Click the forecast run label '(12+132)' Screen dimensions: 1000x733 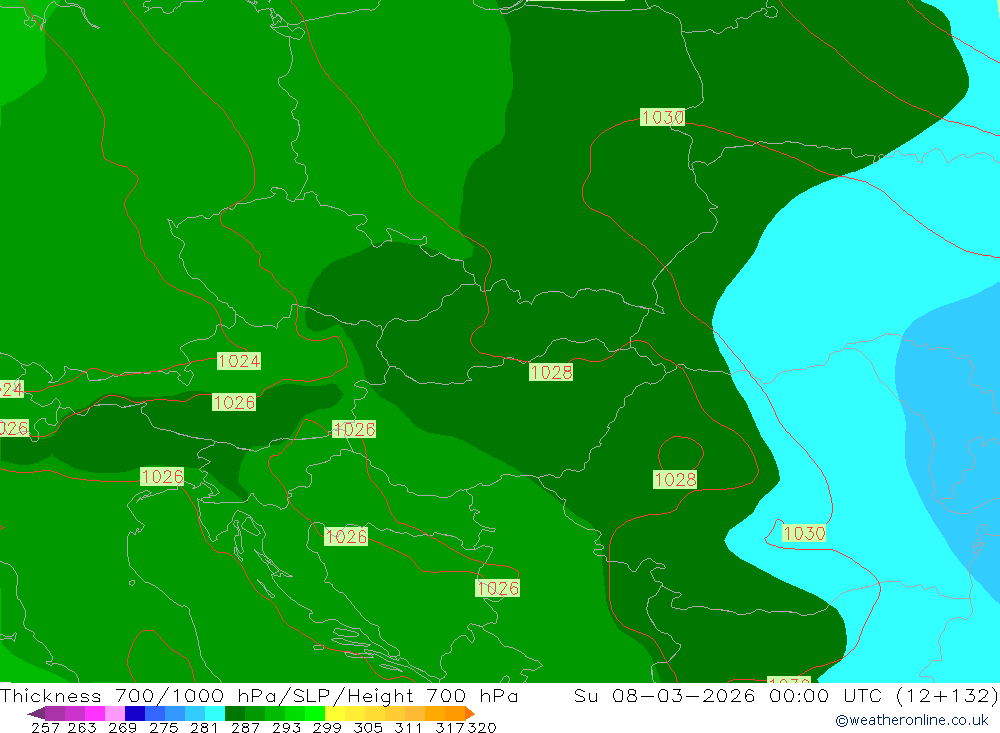tap(947, 695)
